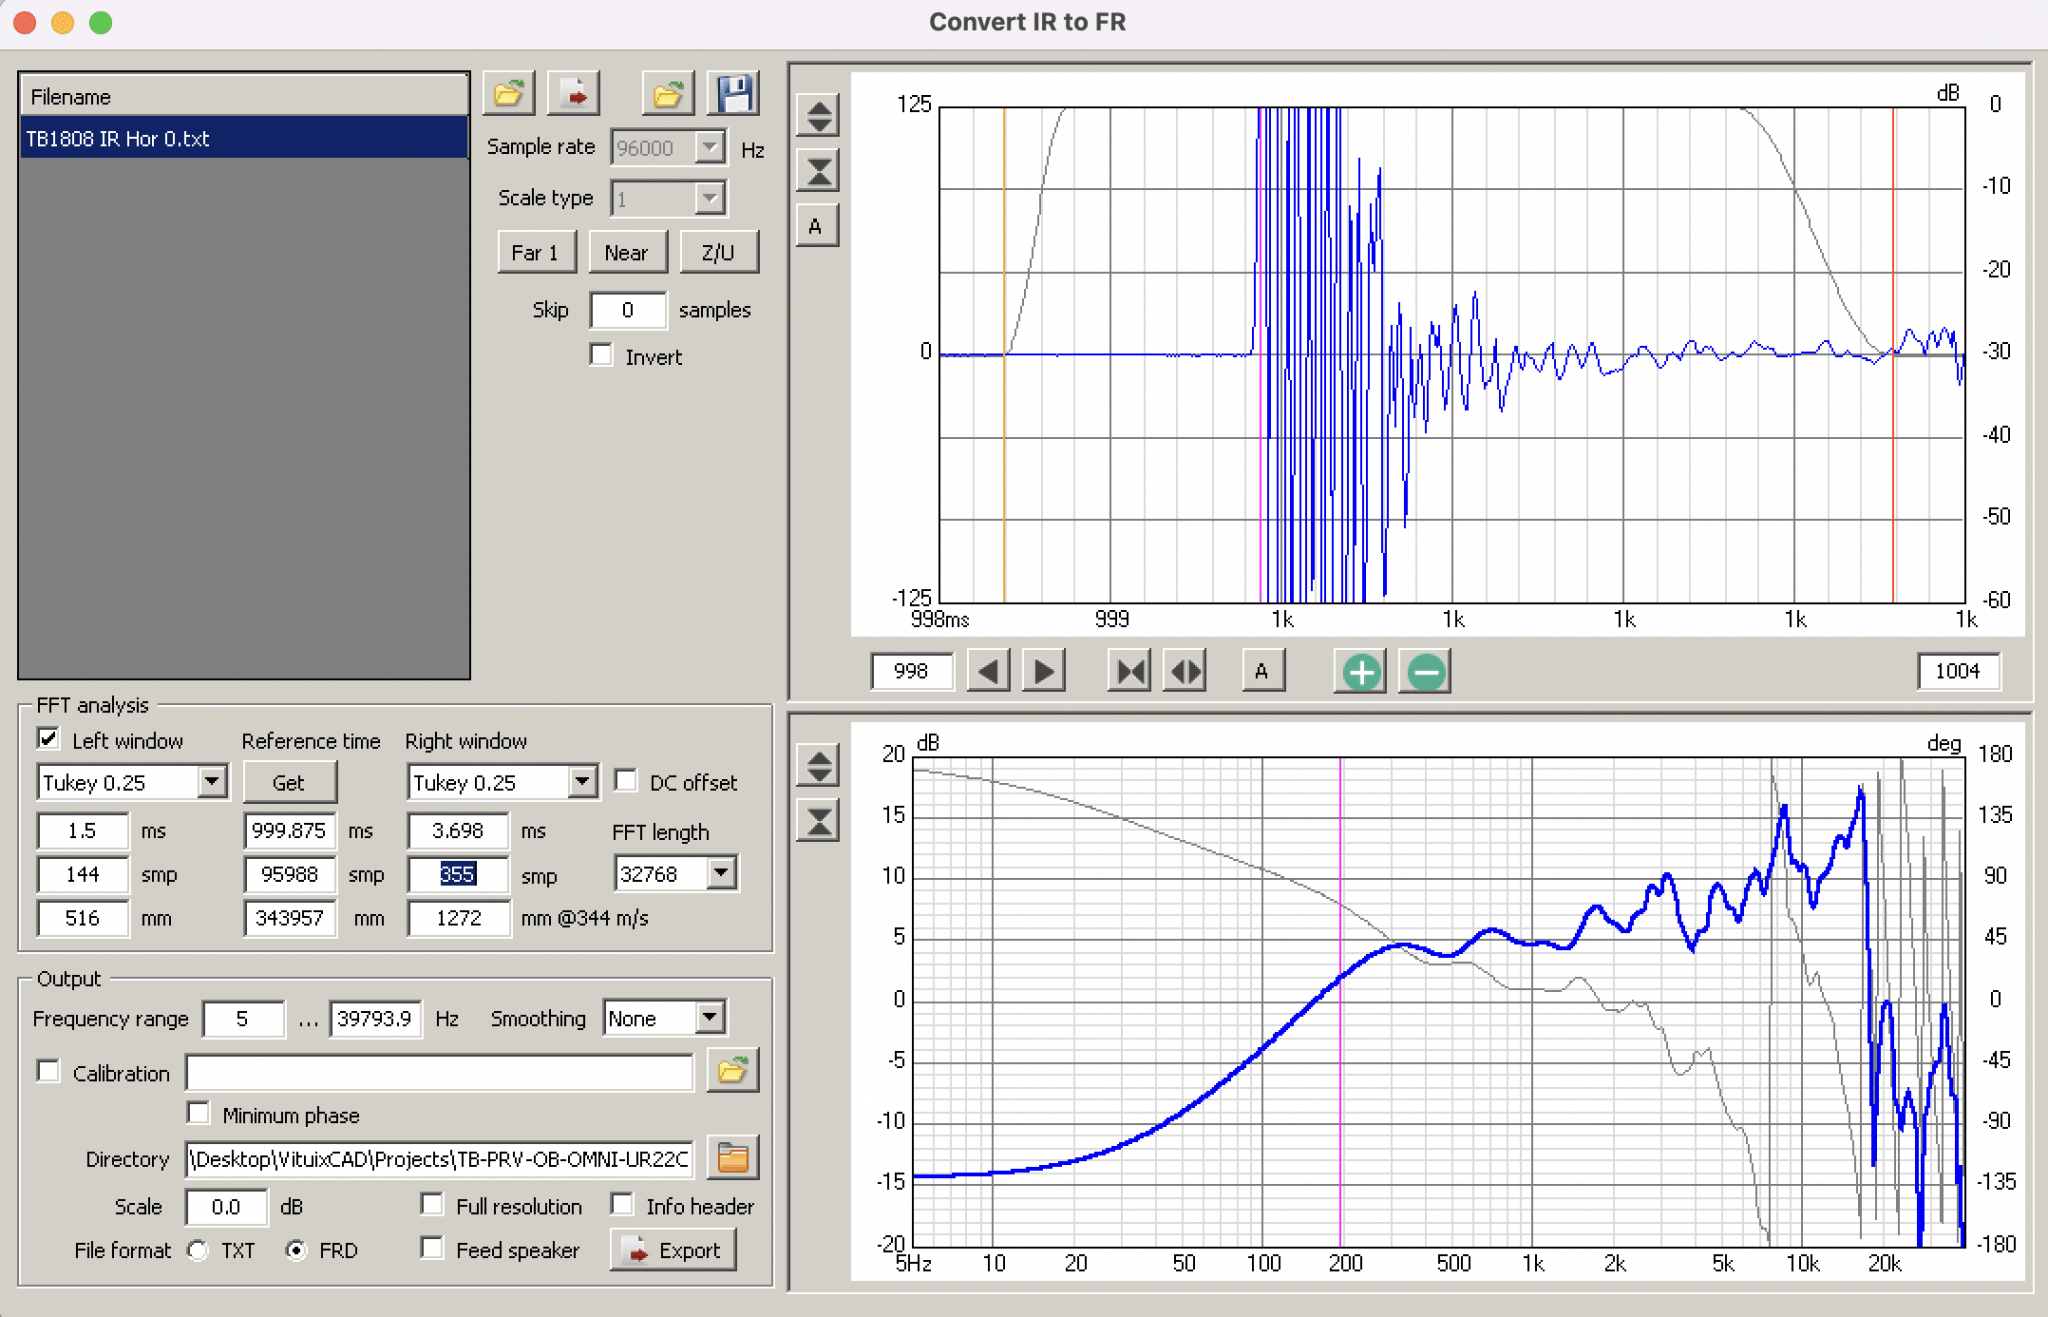The width and height of the screenshot is (2048, 1317).
Task: Narrow the time span icon
Action: 1130,672
